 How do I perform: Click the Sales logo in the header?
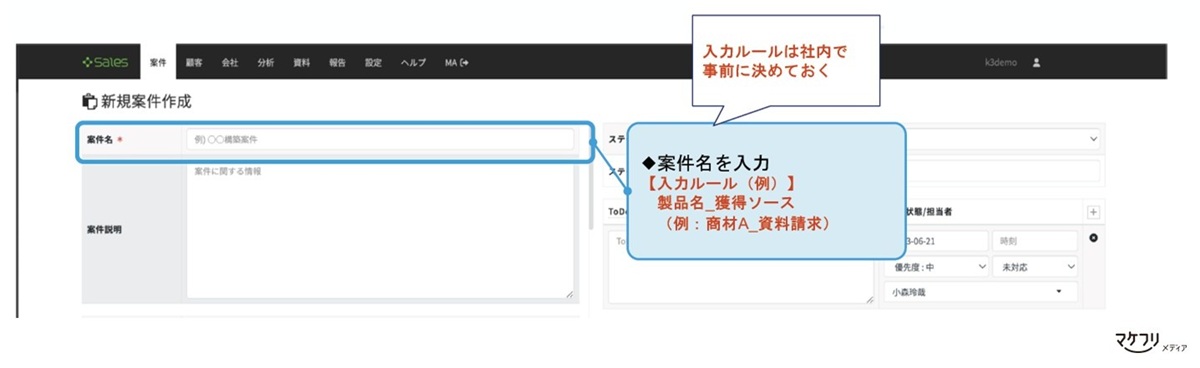[104, 62]
